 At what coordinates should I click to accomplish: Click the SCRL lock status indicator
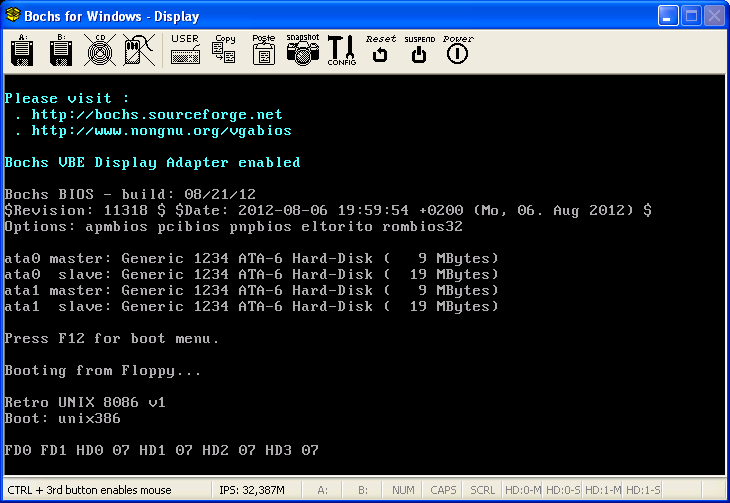(482, 490)
